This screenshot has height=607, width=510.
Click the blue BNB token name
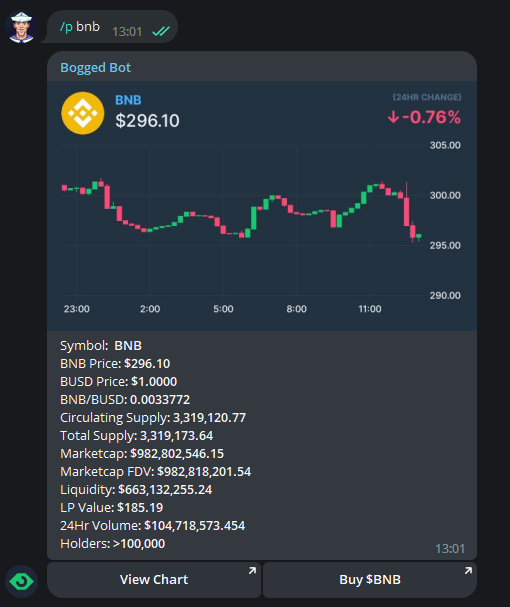[x=128, y=100]
